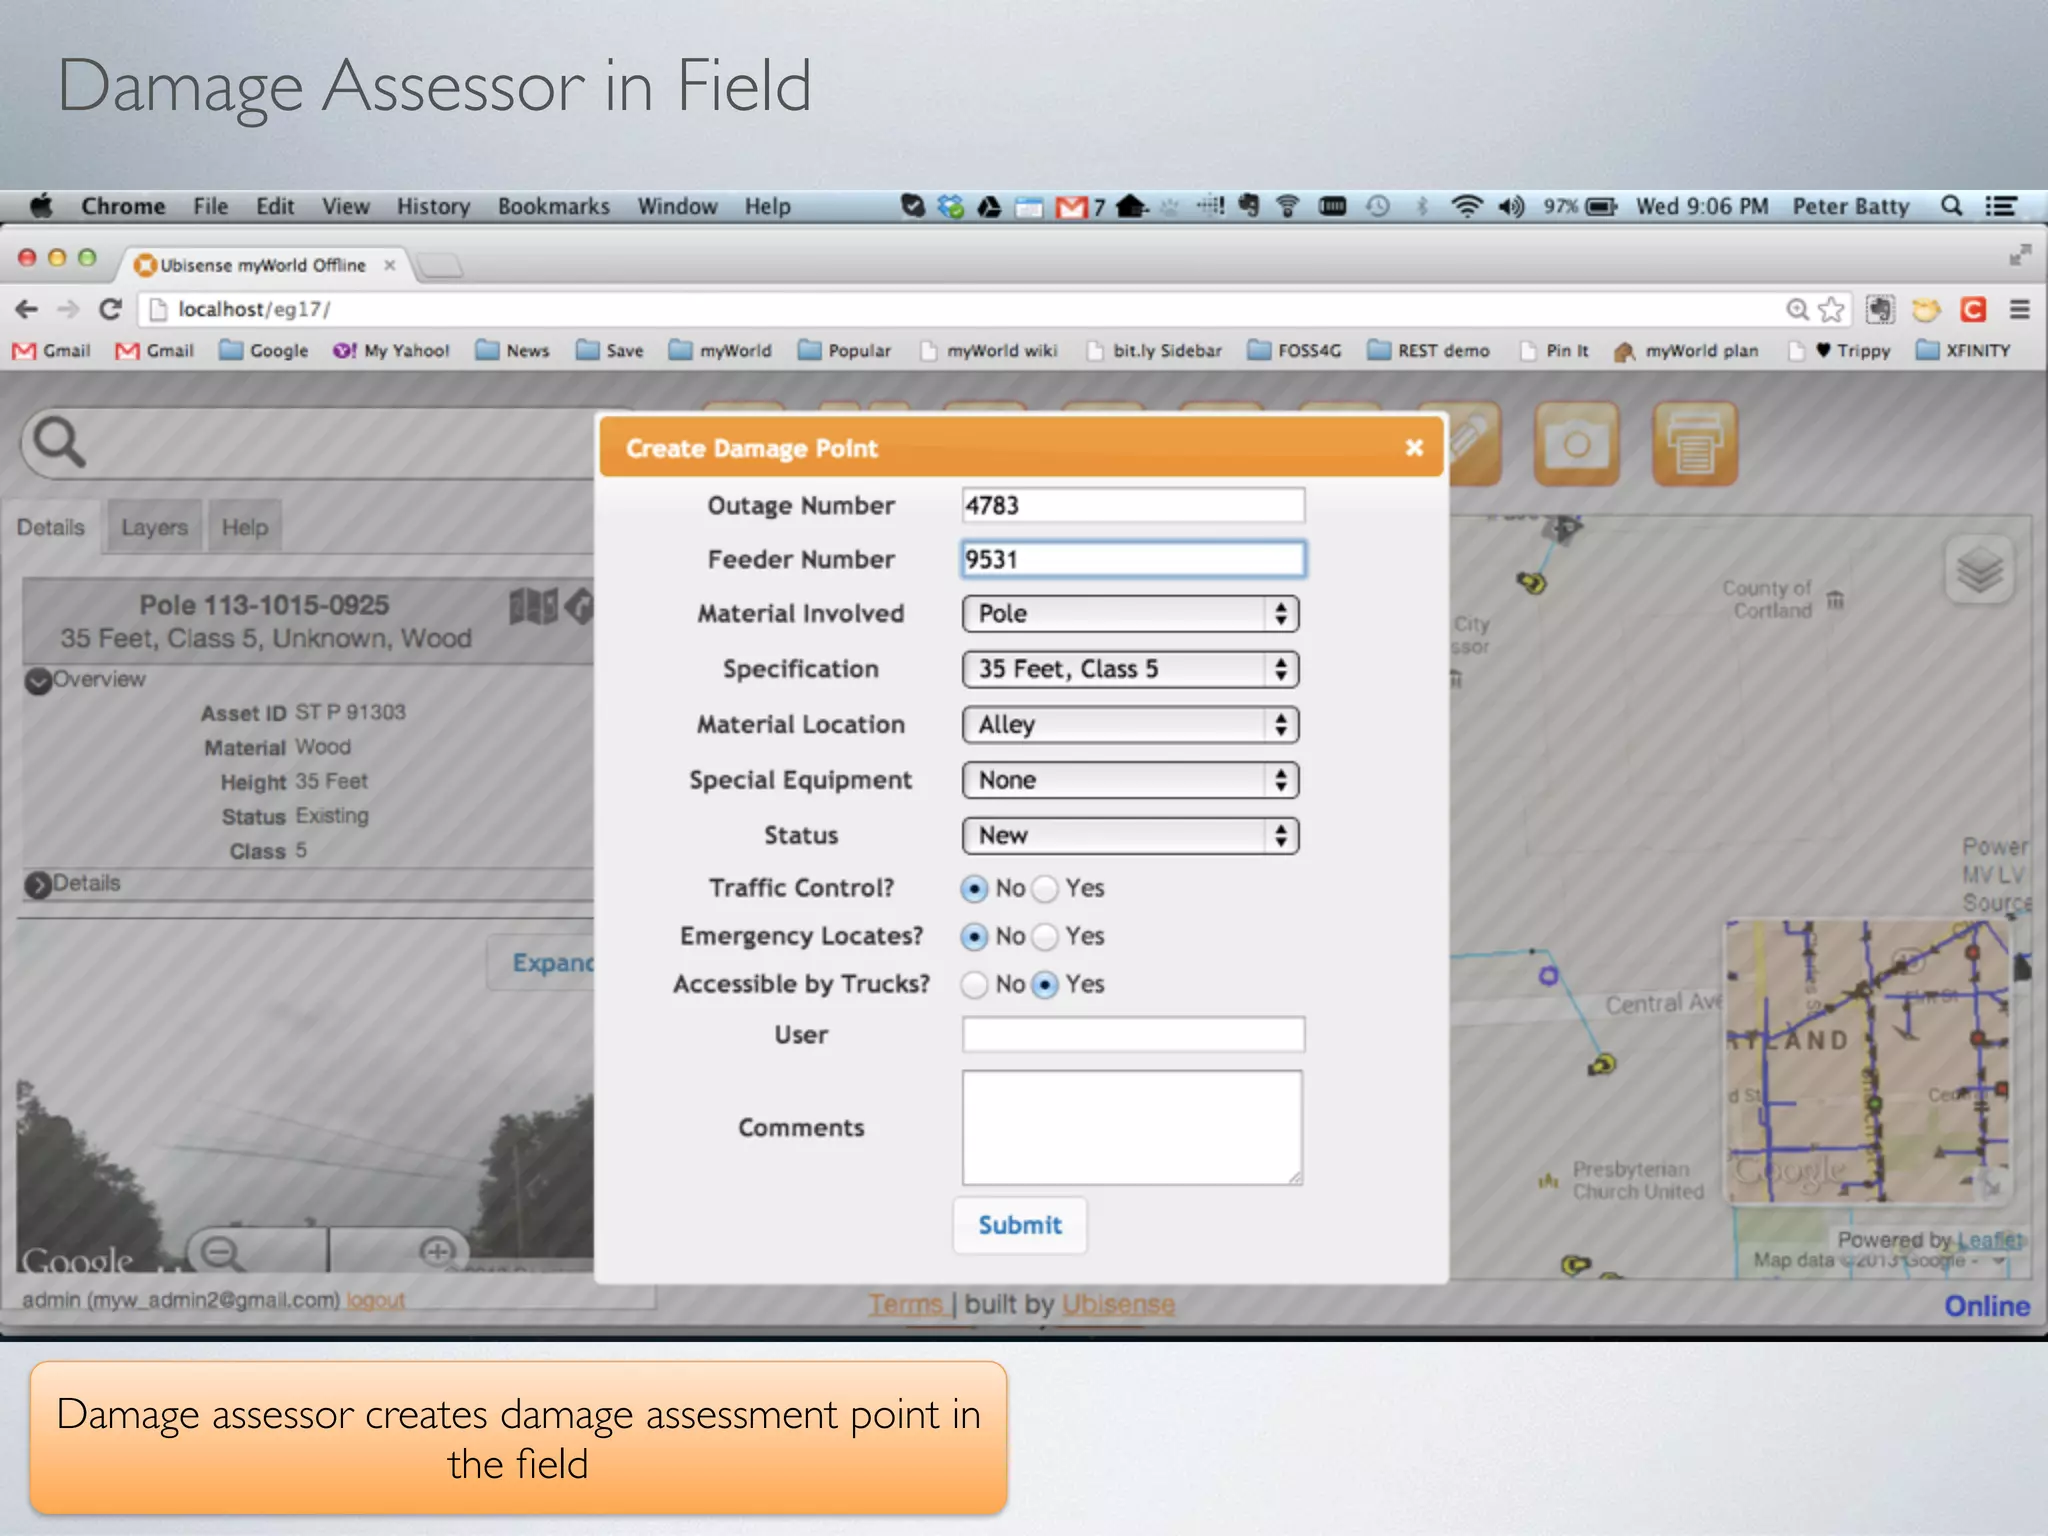Click the Wi-Fi status icon

[x=1466, y=206]
